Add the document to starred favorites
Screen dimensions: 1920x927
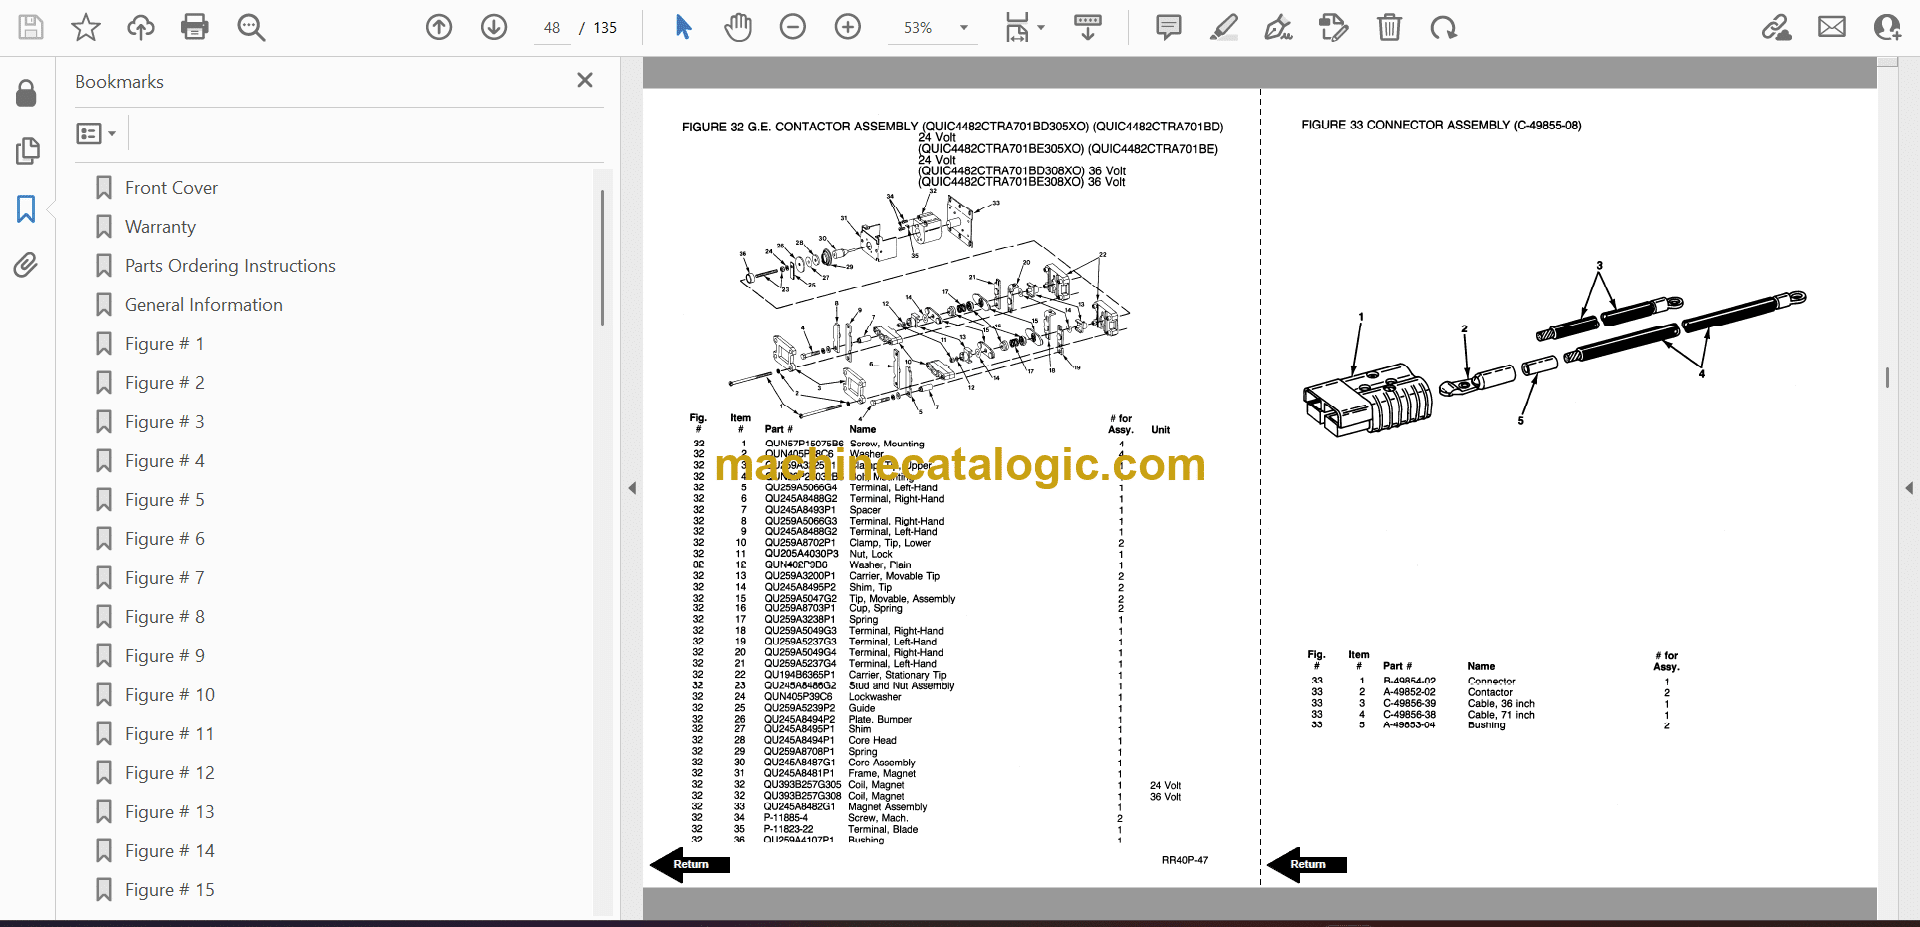click(86, 27)
